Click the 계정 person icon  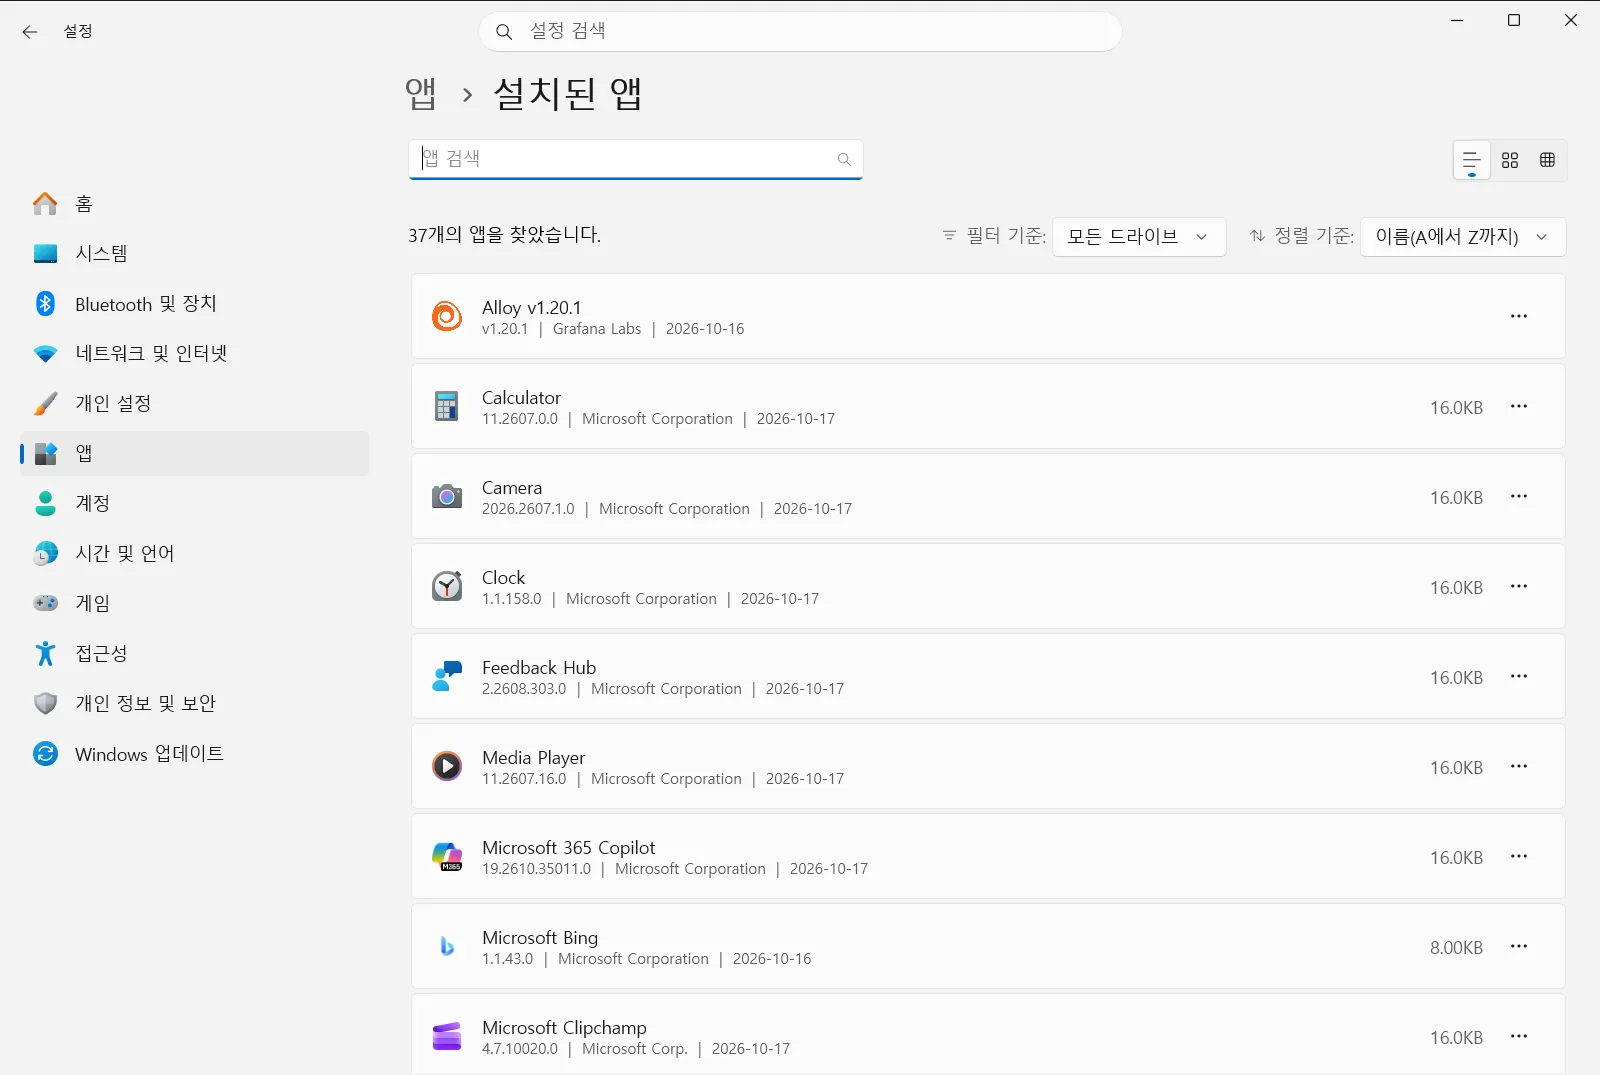click(x=45, y=503)
